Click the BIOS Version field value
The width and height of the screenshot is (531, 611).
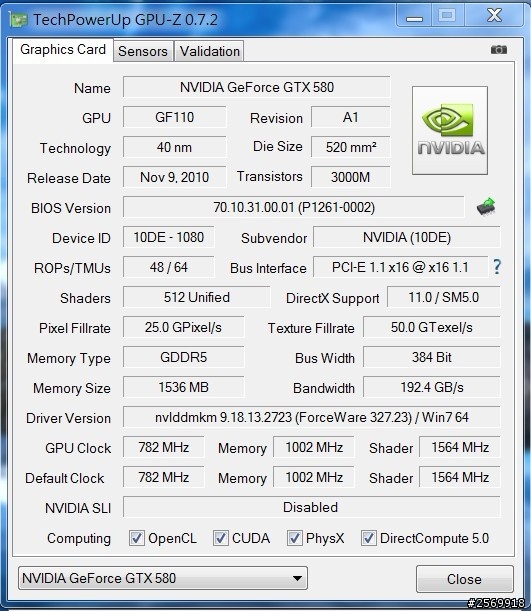coord(294,207)
